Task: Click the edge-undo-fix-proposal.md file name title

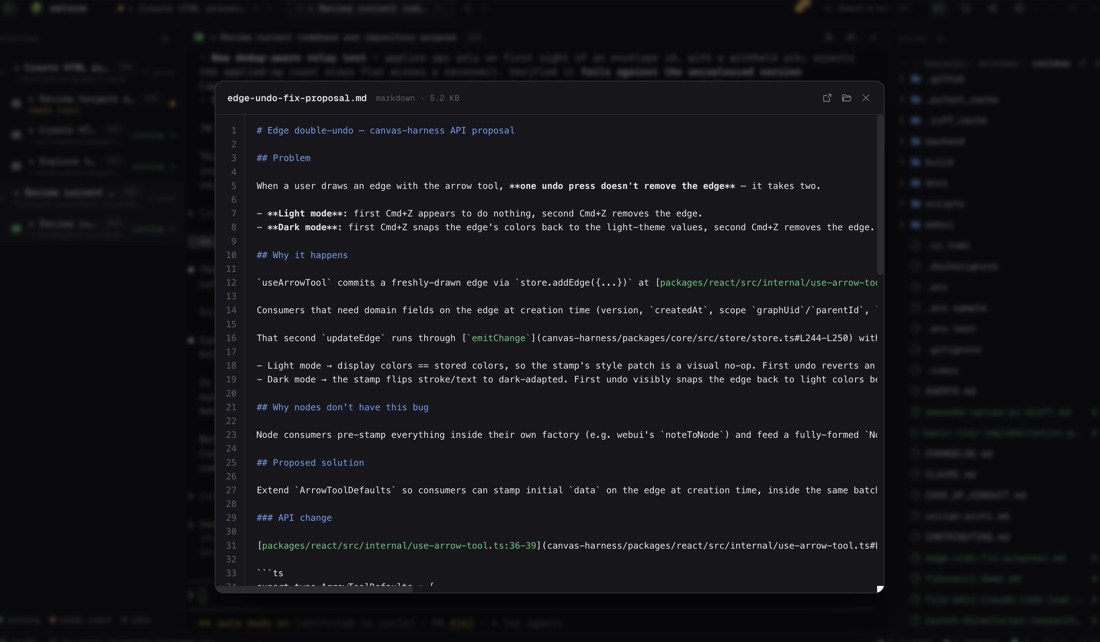Action: click(297, 98)
